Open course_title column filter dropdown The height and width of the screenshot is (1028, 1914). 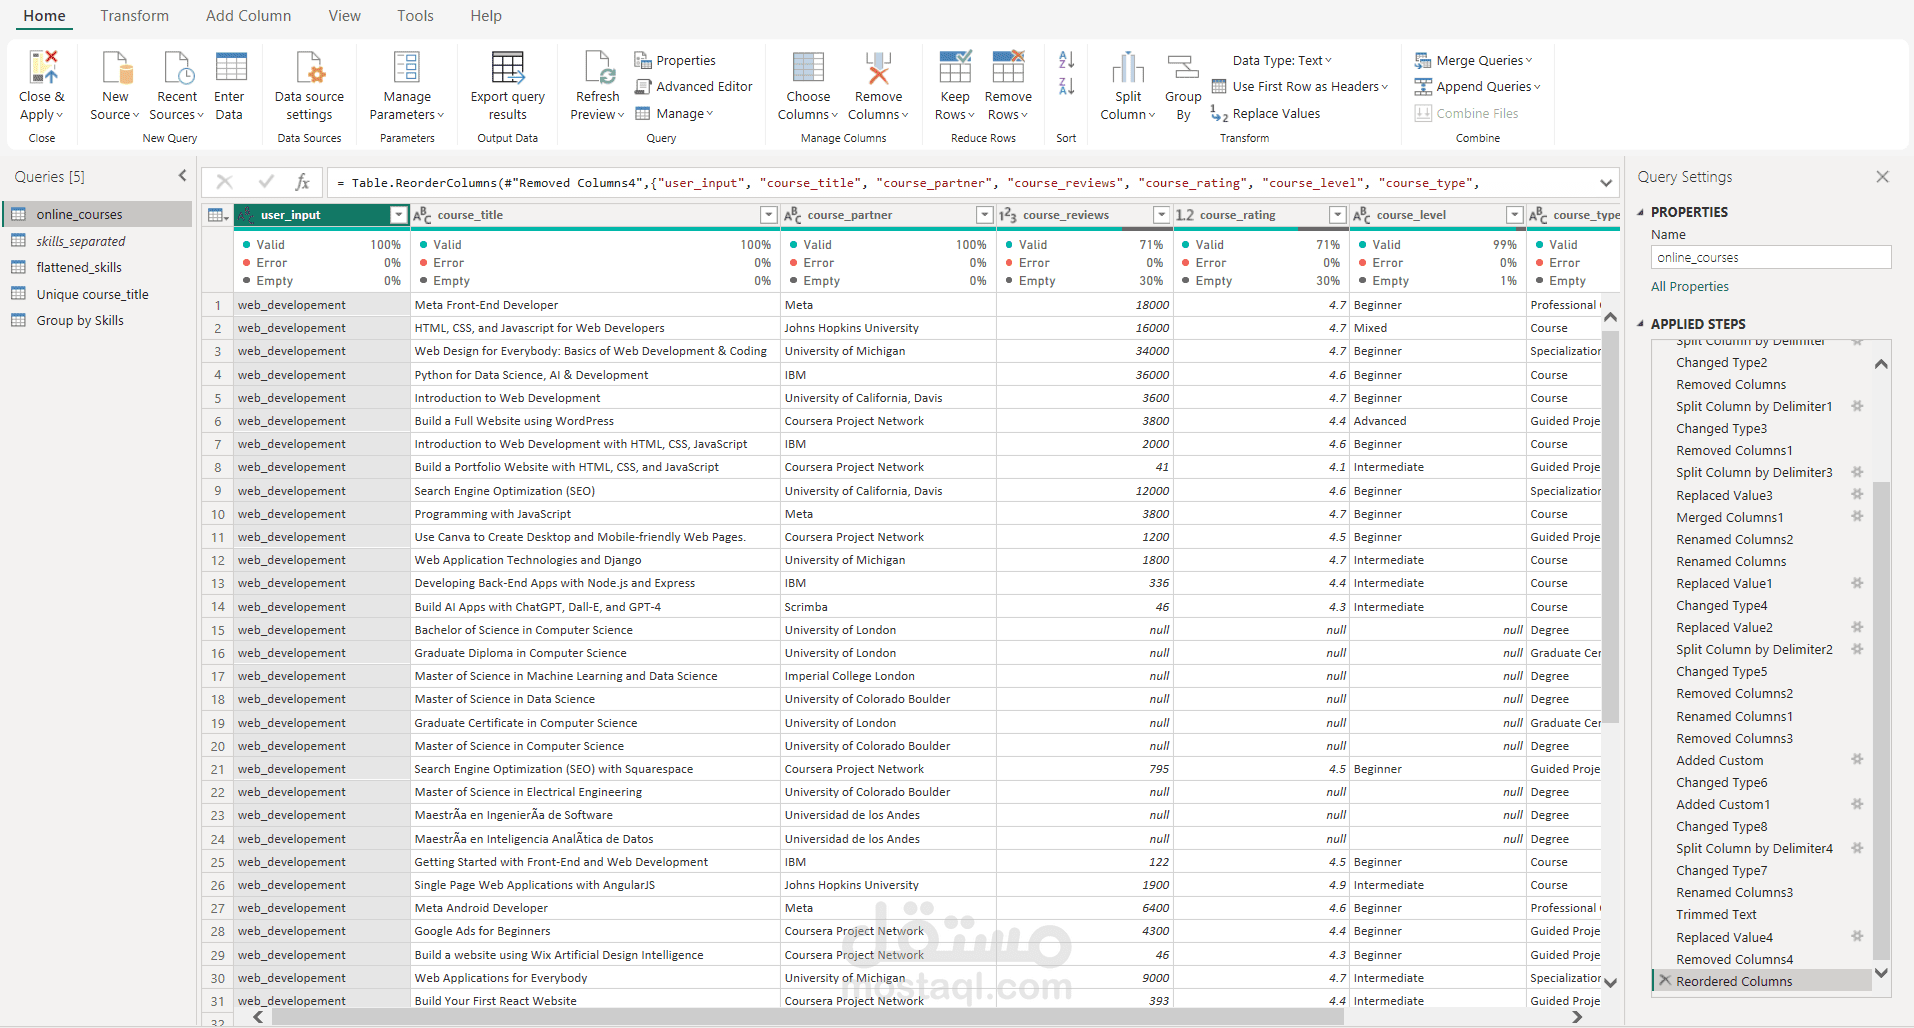[768, 215]
